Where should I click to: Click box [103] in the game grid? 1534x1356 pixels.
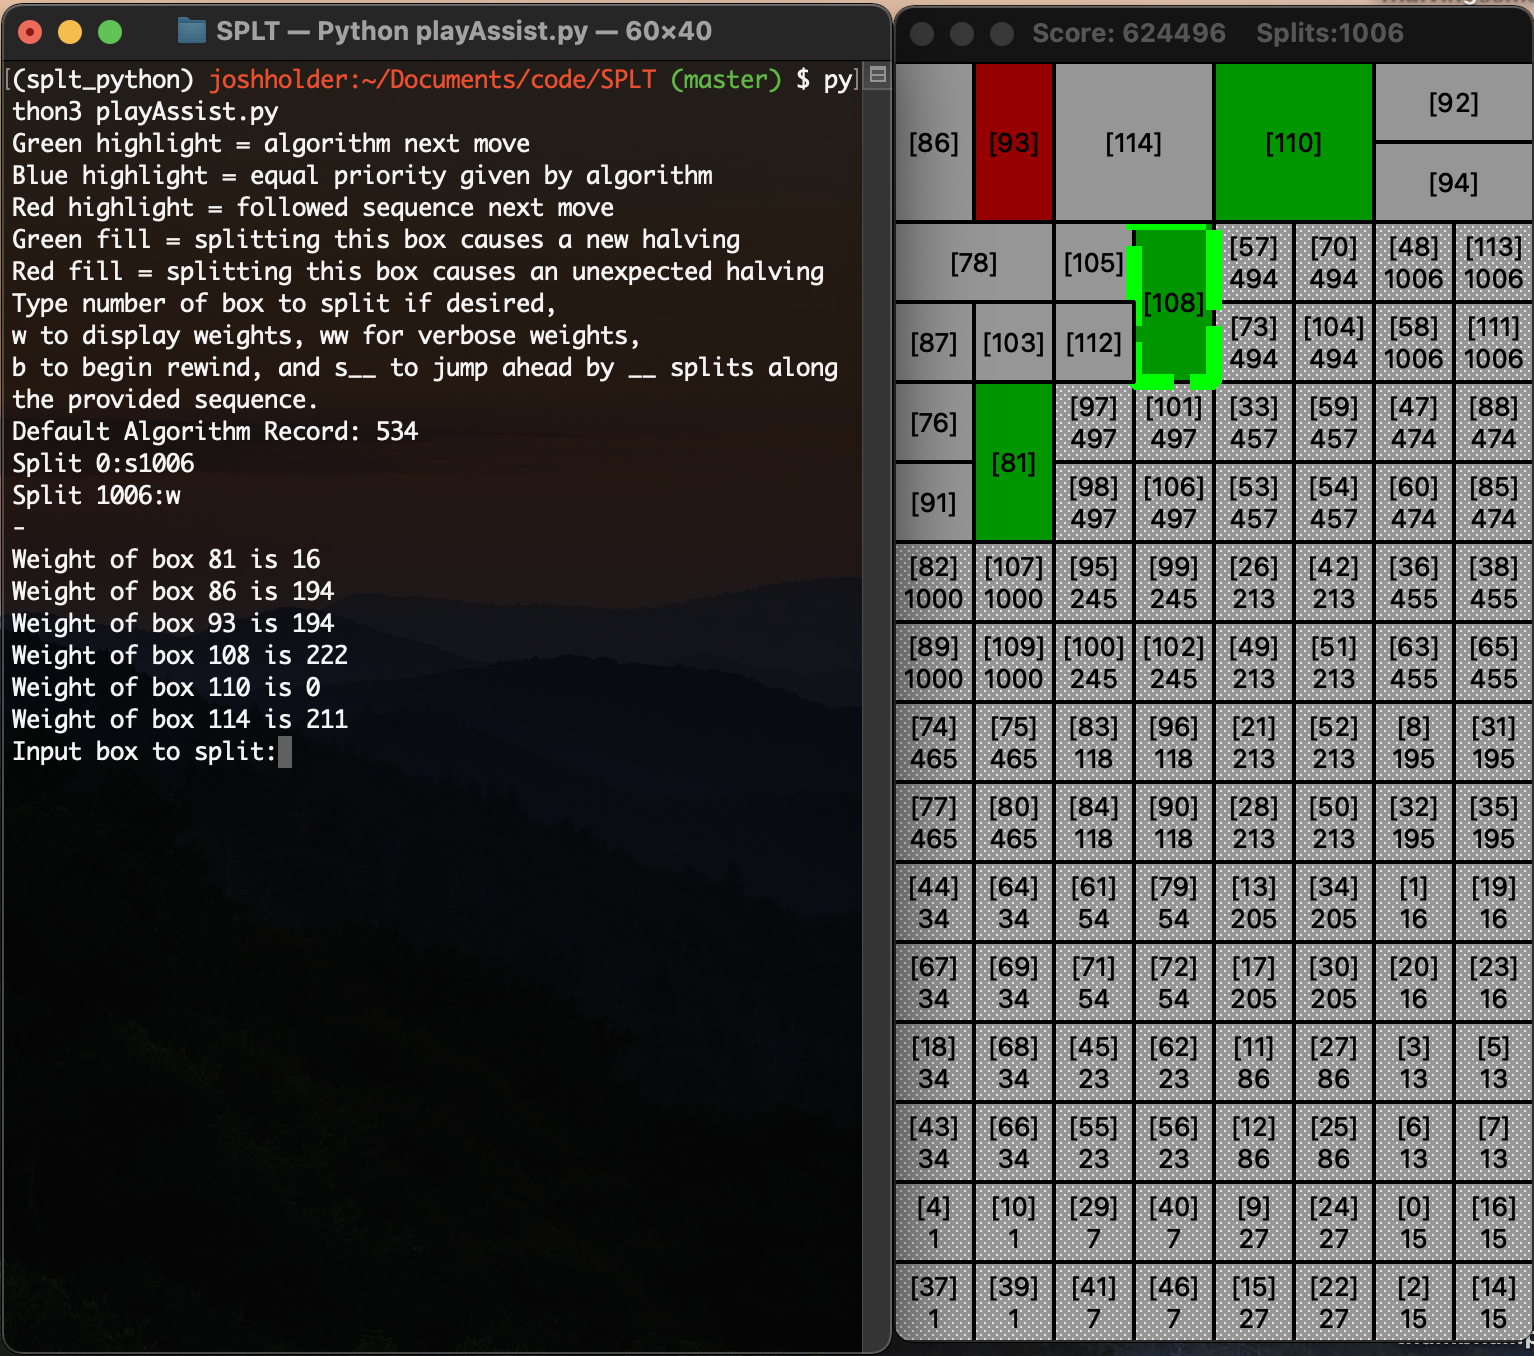pyautogui.click(x=1014, y=342)
